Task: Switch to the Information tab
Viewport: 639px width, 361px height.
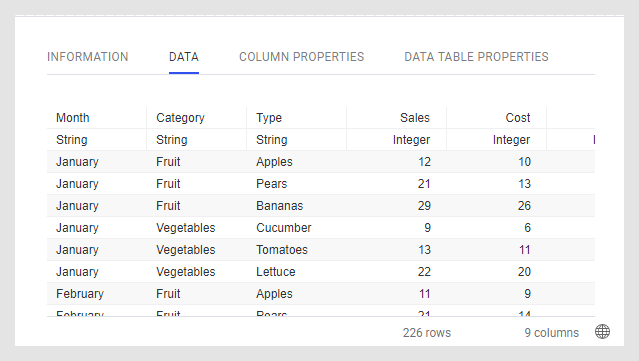Action: [x=88, y=57]
